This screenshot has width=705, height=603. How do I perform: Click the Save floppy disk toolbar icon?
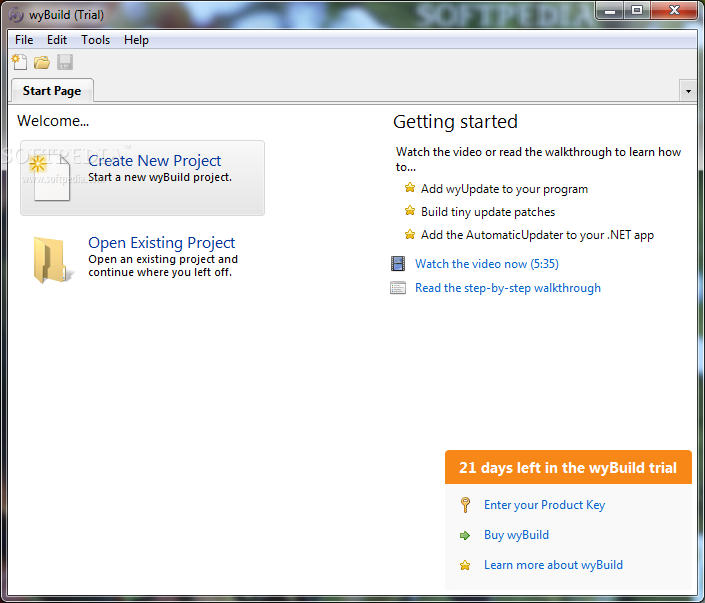(65, 62)
